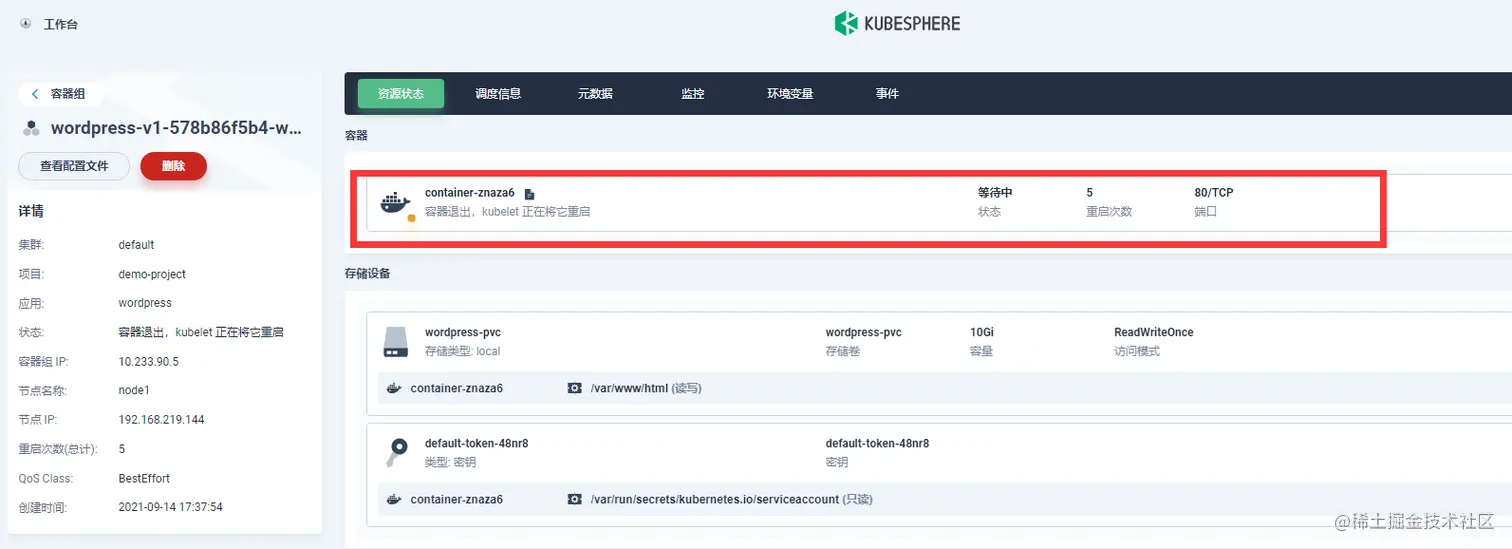The width and height of the screenshot is (1512, 549).
Task: Click Docker icon in serviceaccount mount row
Action: [x=394, y=499]
